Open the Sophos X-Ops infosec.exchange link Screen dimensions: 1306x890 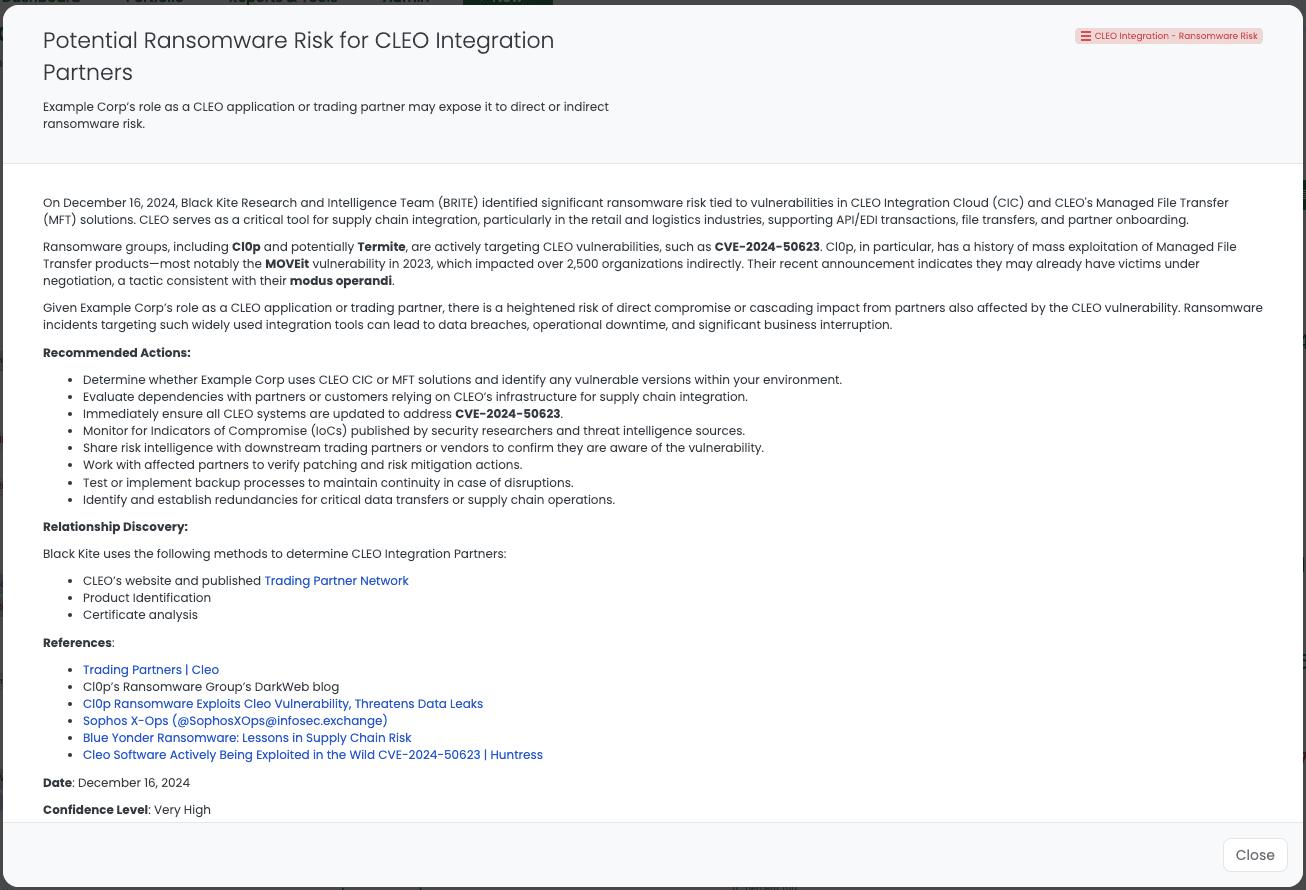[235, 720]
